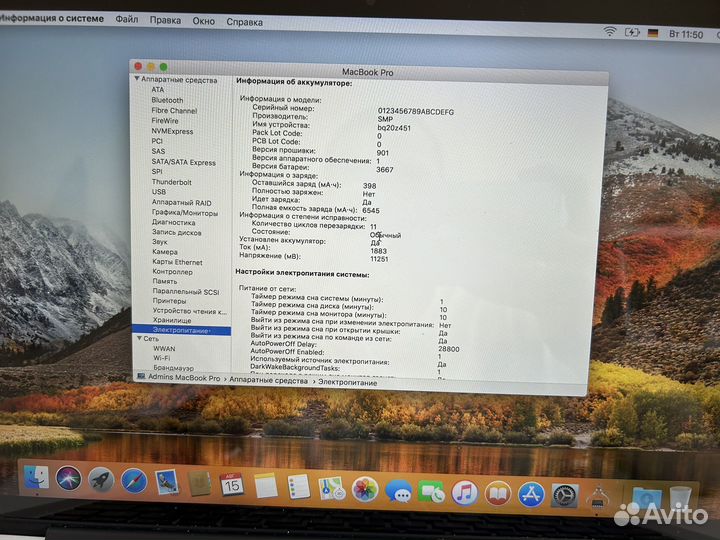Select Карты Ethernet sidebar item
The image size is (720, 540).
(177, 262)
